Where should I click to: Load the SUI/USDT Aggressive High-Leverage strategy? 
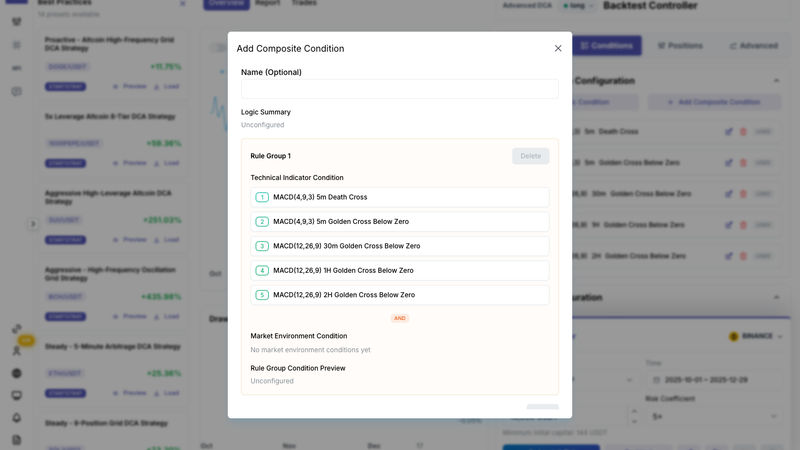pos(167,239)
